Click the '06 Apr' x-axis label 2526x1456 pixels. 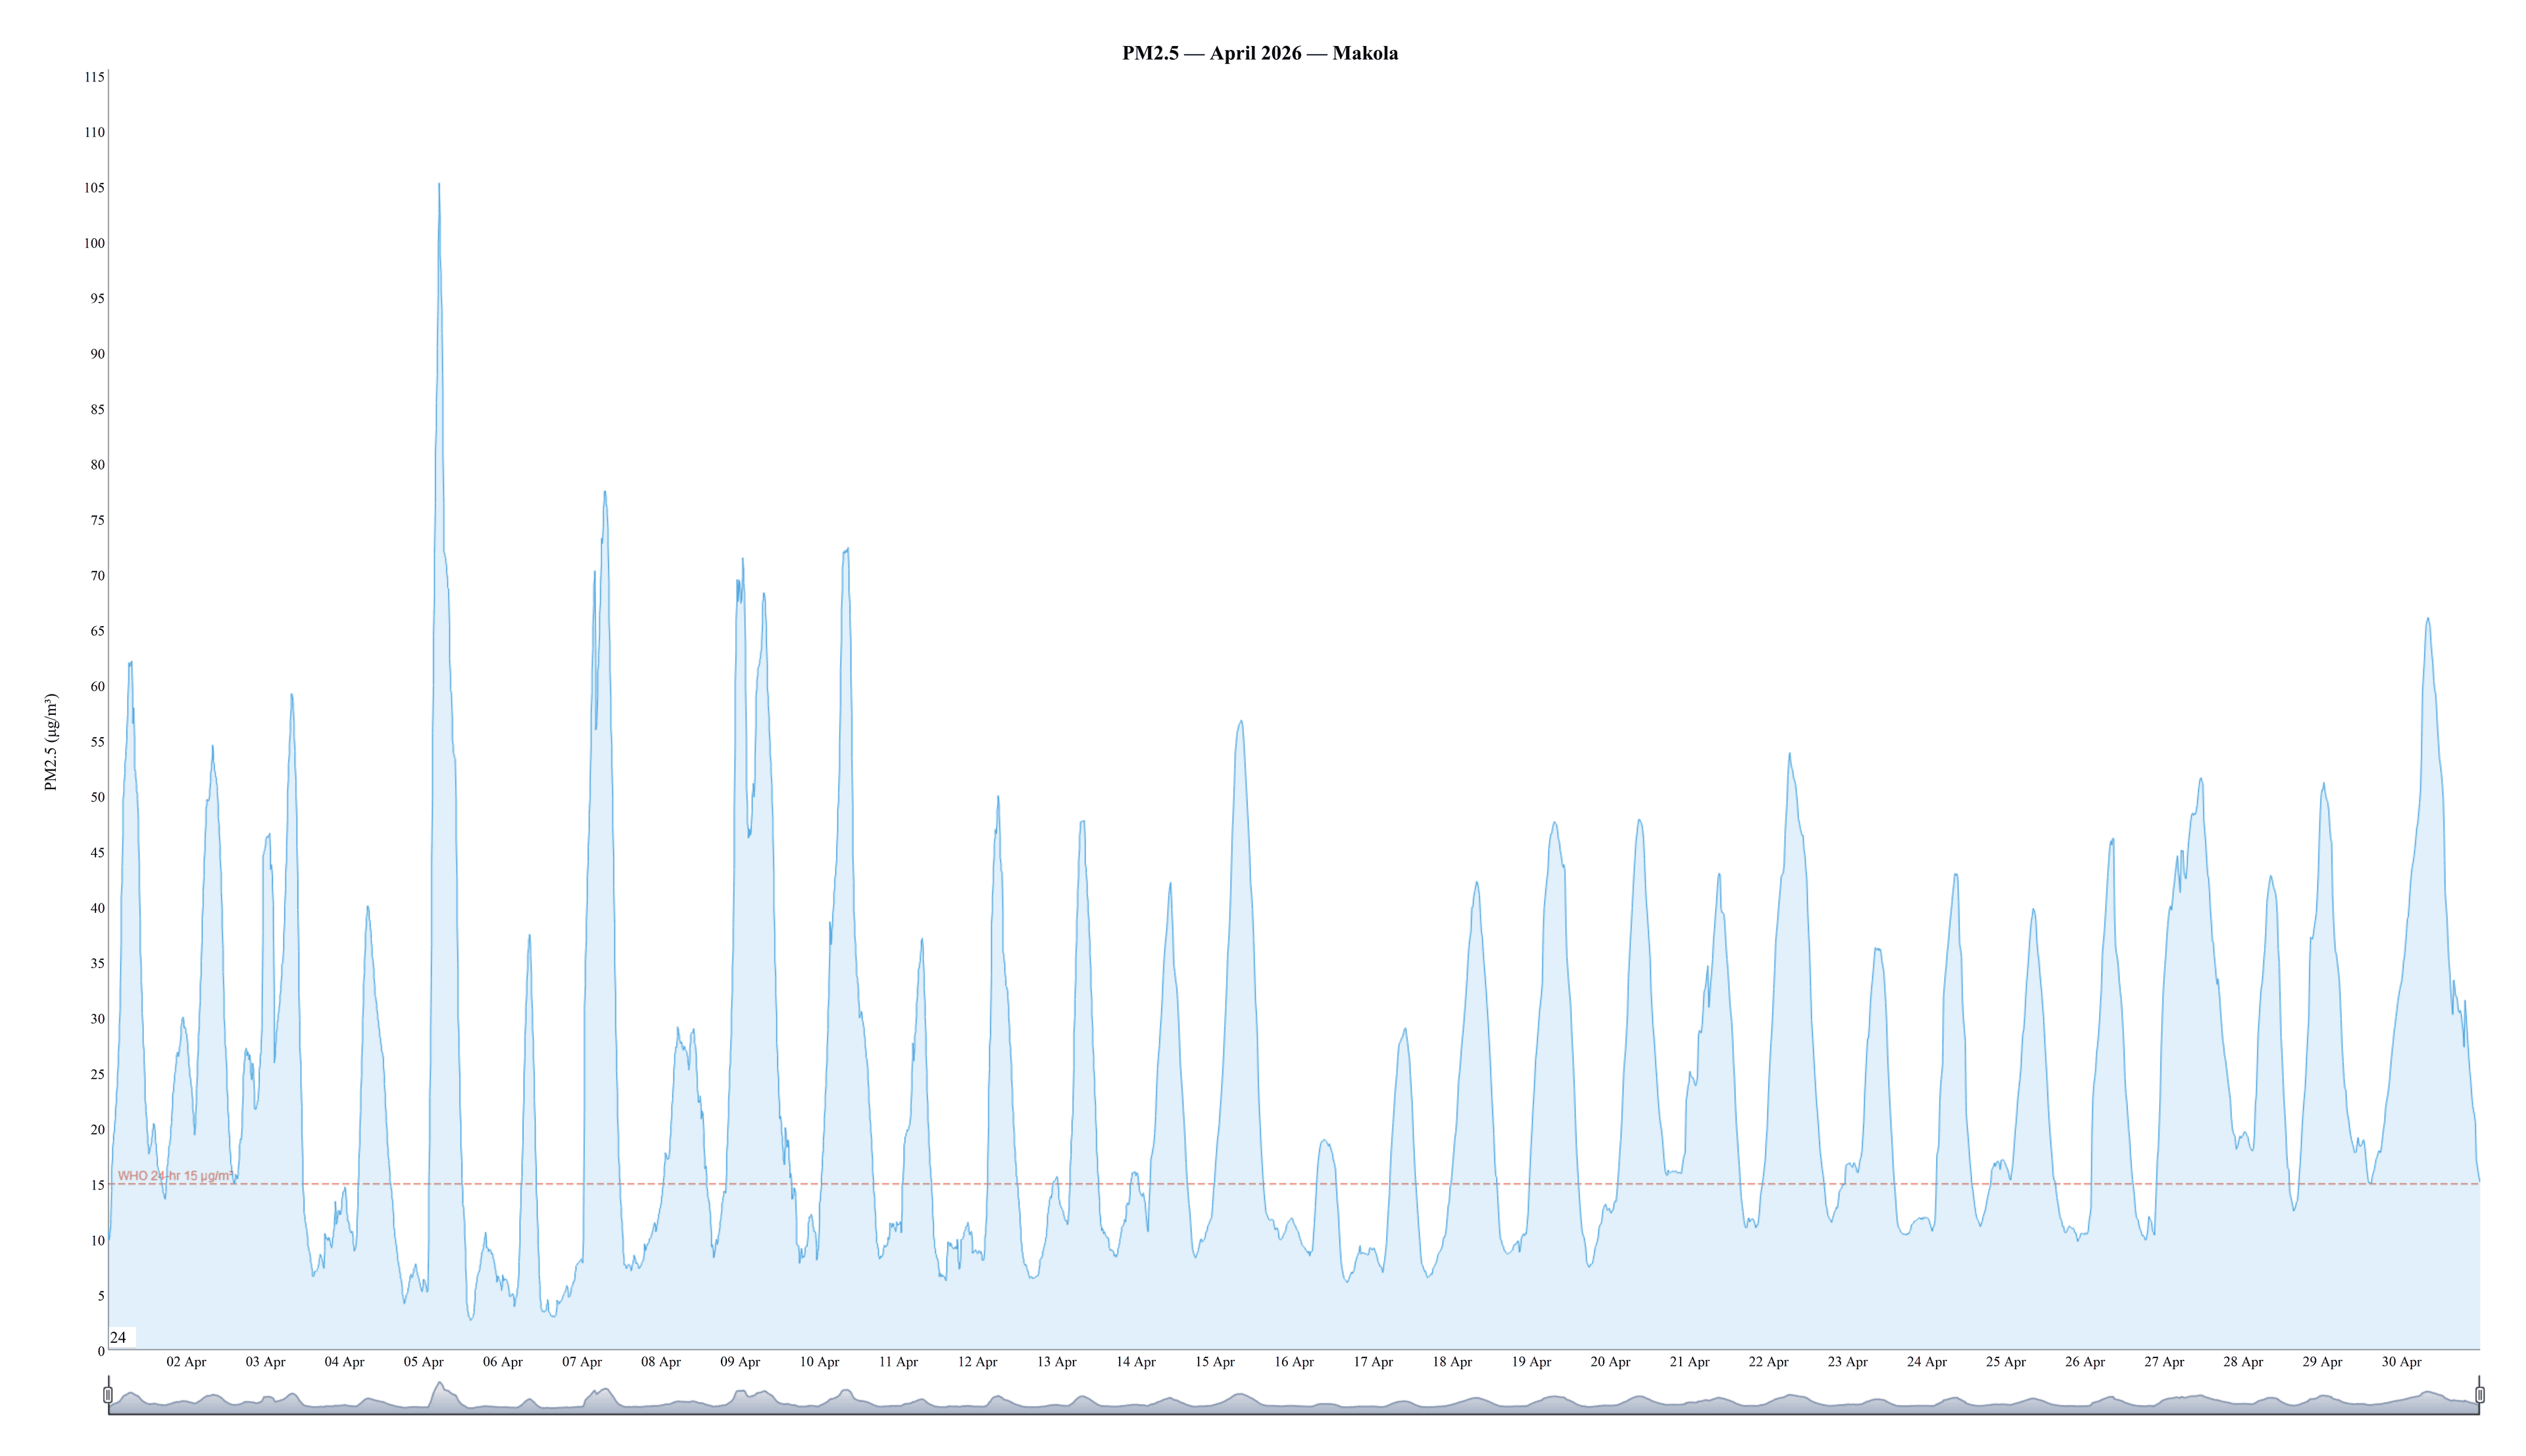[x=503, y=1362]
